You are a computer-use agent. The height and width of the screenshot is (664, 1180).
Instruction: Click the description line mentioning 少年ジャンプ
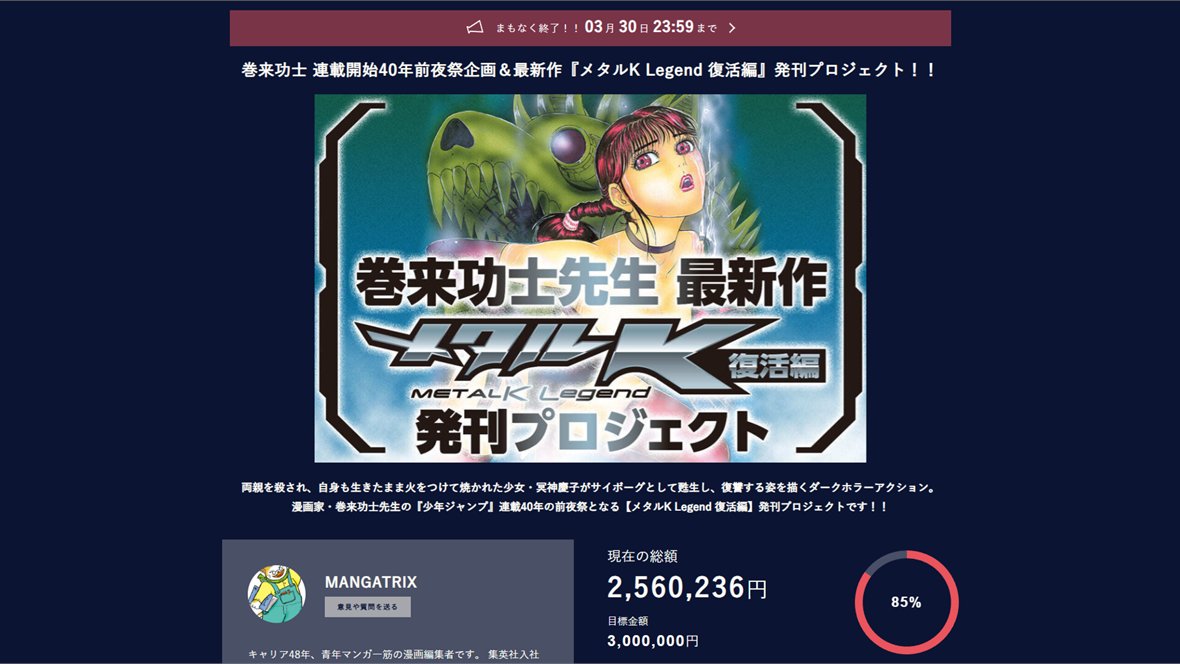[590, 507]
